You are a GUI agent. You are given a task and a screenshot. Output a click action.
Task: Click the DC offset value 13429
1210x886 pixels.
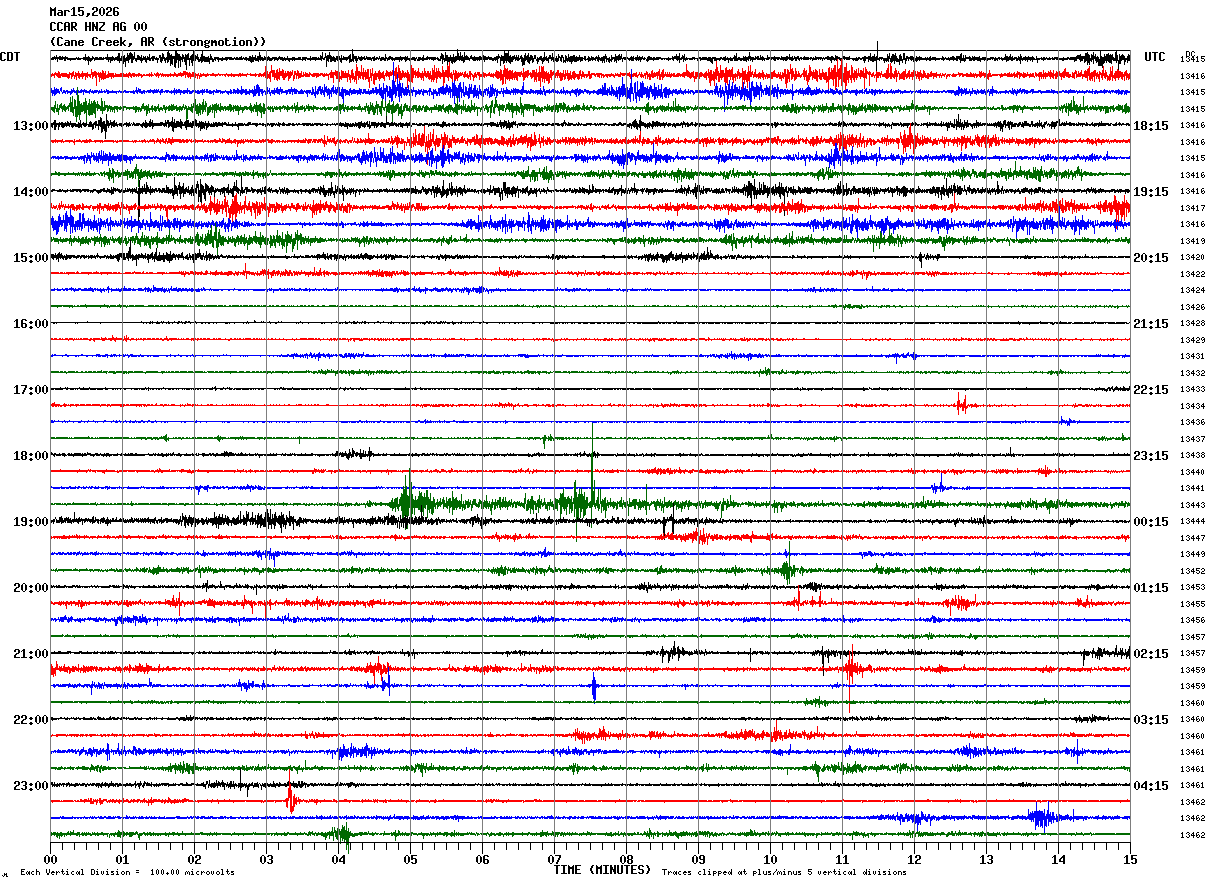pos(1192,340)
